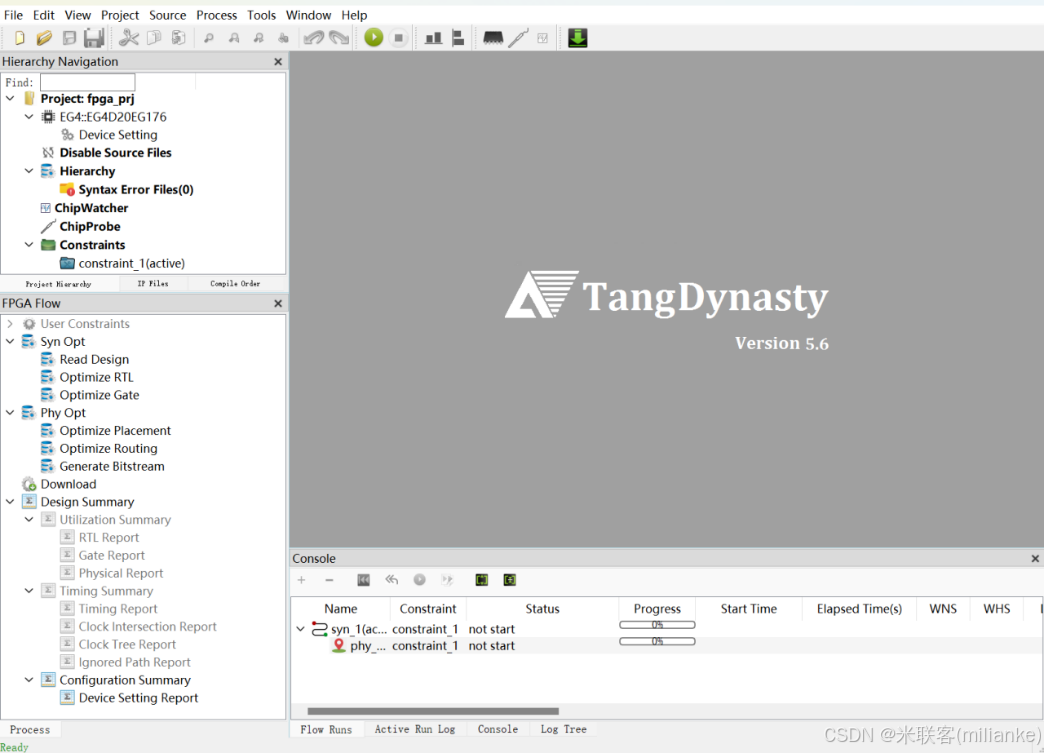Screen dimensions: 1045x753
Task: Click the Elapsed Time(s) column header
Action: [859, 609]
